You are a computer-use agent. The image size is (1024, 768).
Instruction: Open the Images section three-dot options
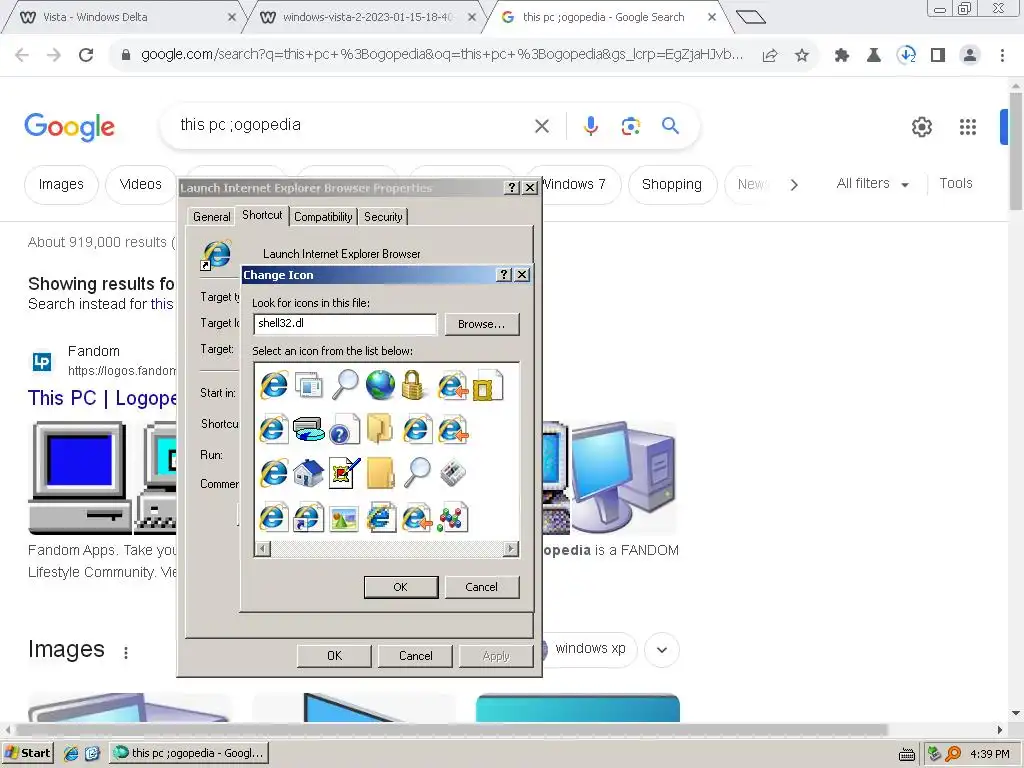[125, 652]
